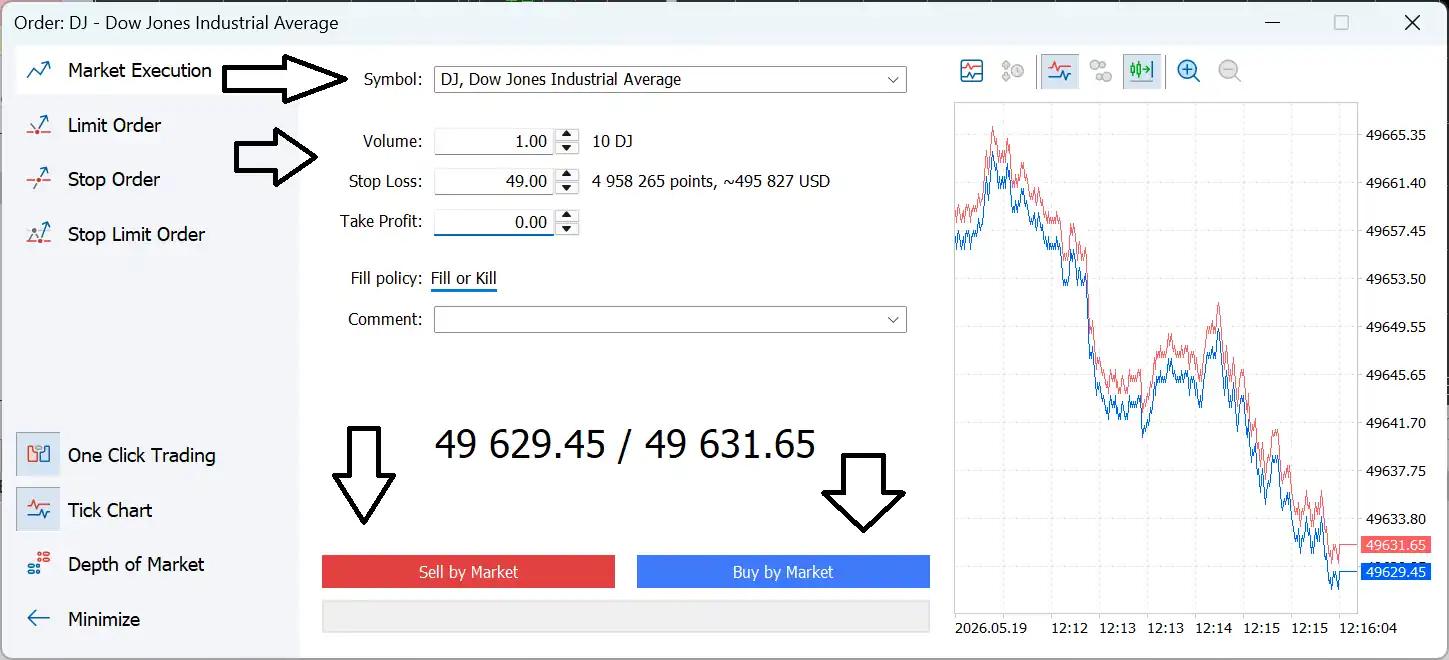Click the Stop Order icon
1449x660 pixels.
[x=39, y=180]
